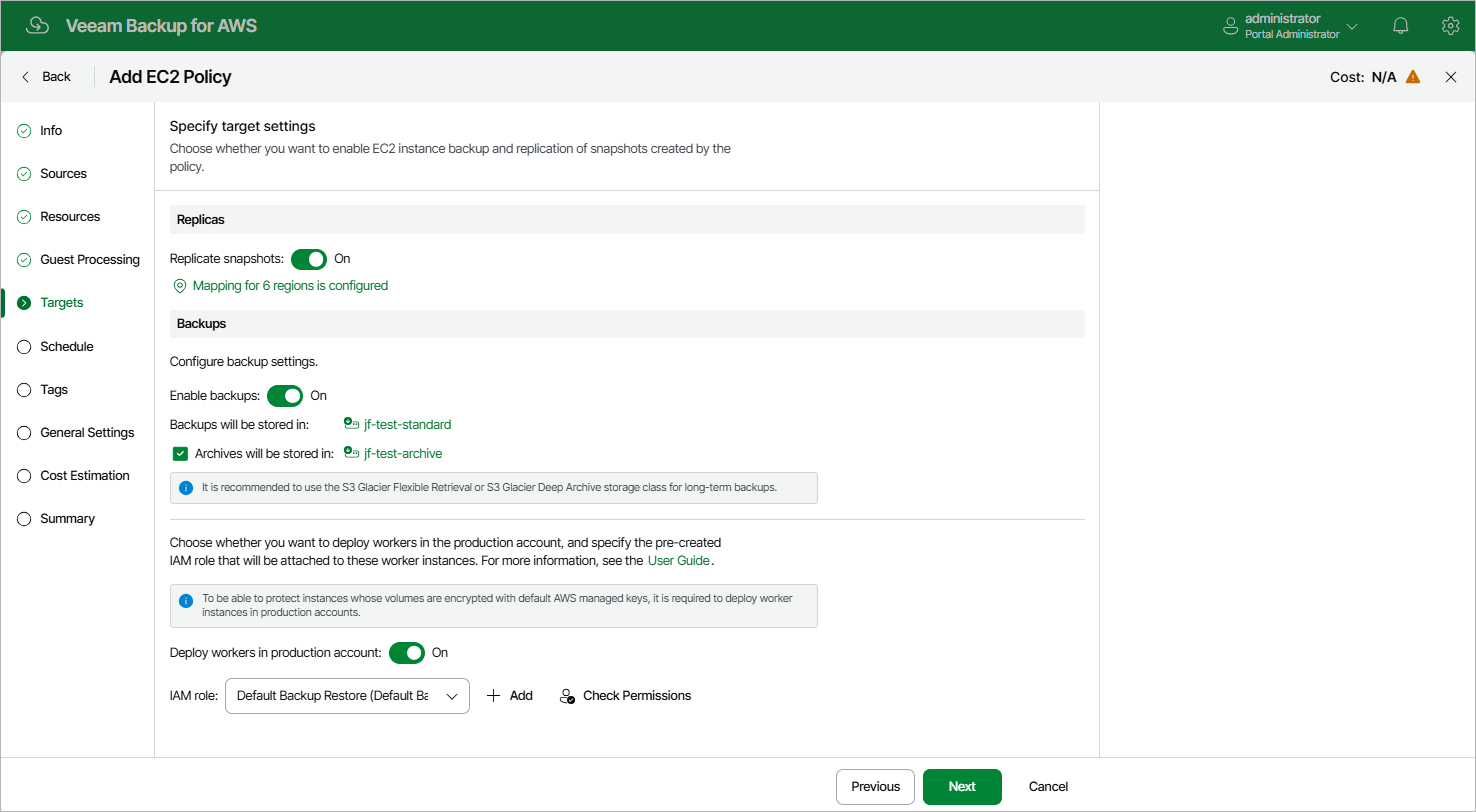Close the Add EC2 Policy wizard

coord(1451,77)
